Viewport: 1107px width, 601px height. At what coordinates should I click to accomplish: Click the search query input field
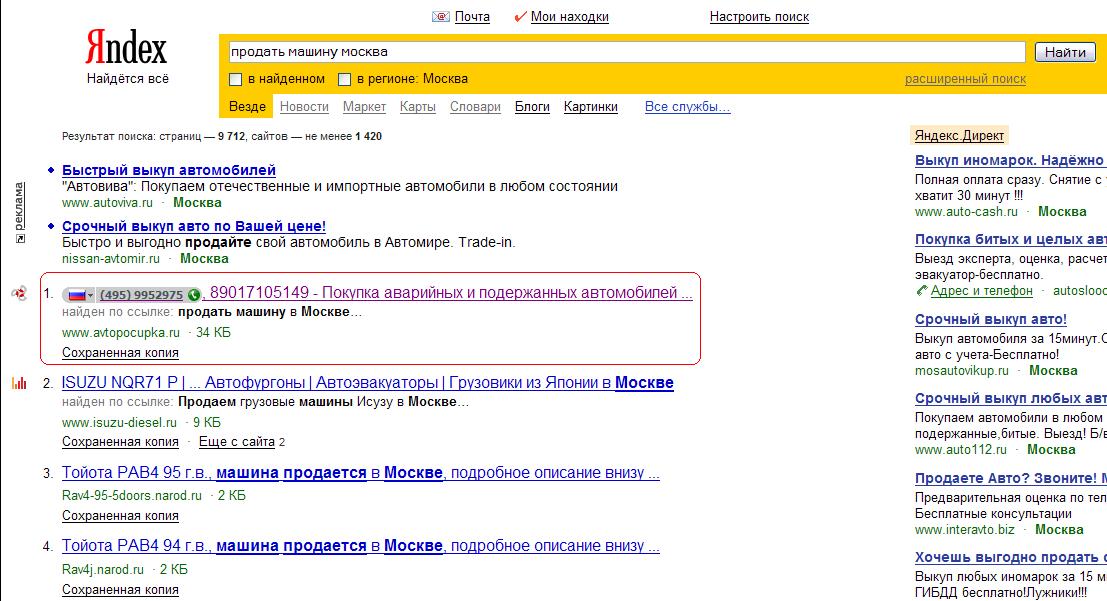pos(627,52)
